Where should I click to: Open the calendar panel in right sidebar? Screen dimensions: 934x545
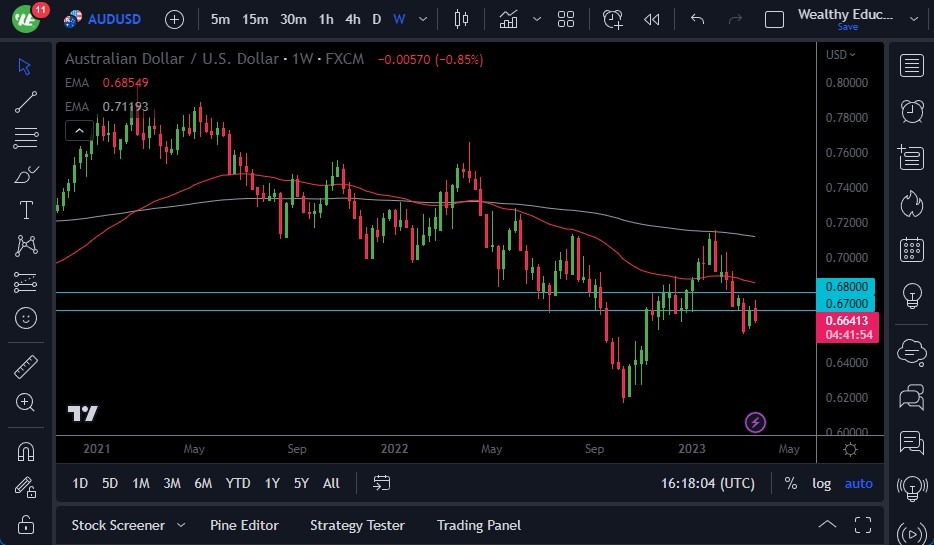coord(911,249)
